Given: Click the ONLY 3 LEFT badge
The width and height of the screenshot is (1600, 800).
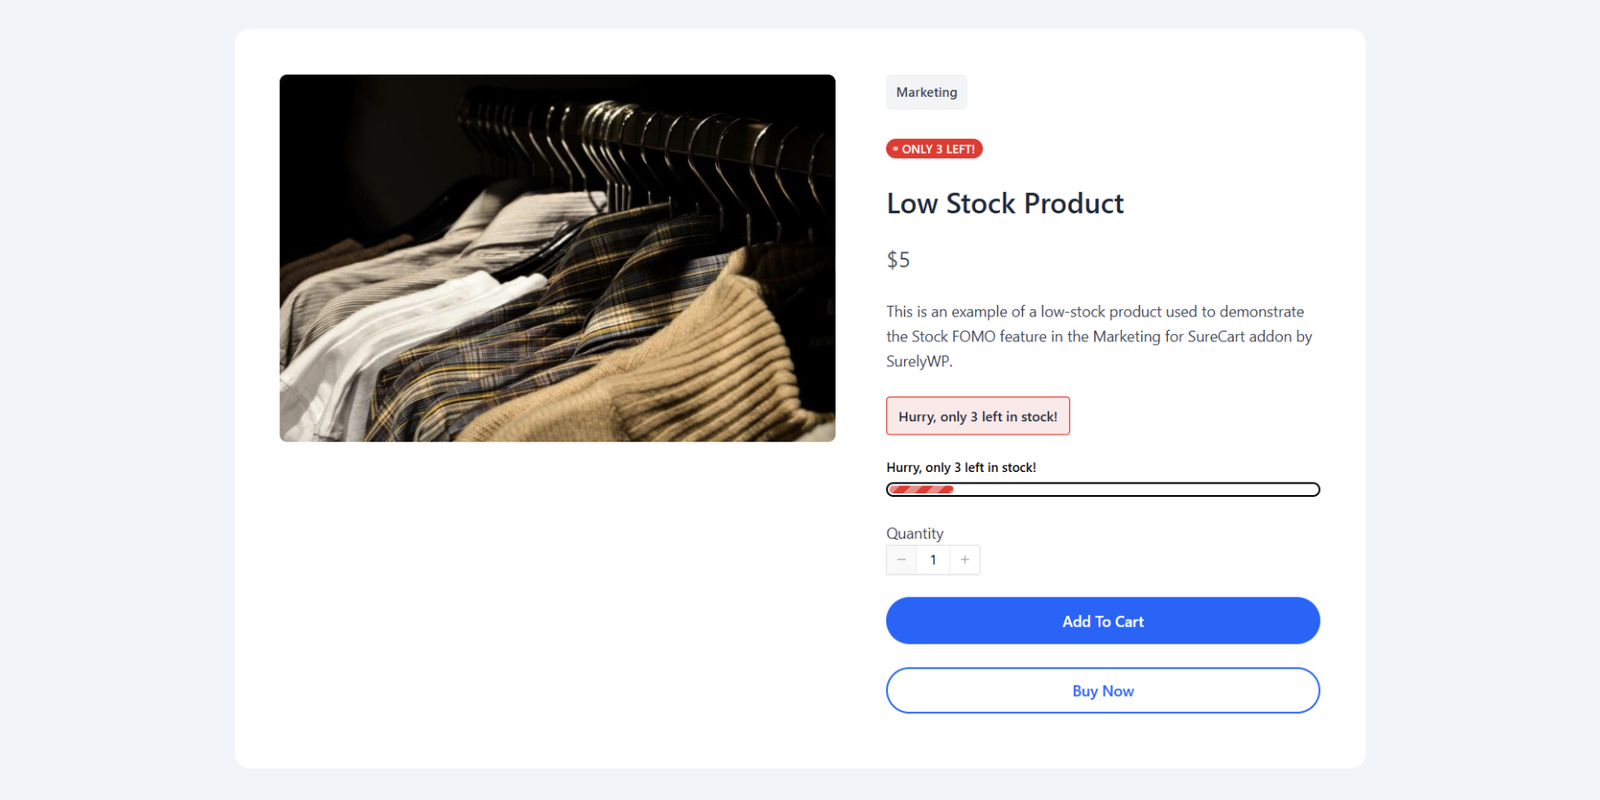Looking at the screenshot, I should [933, 148].
